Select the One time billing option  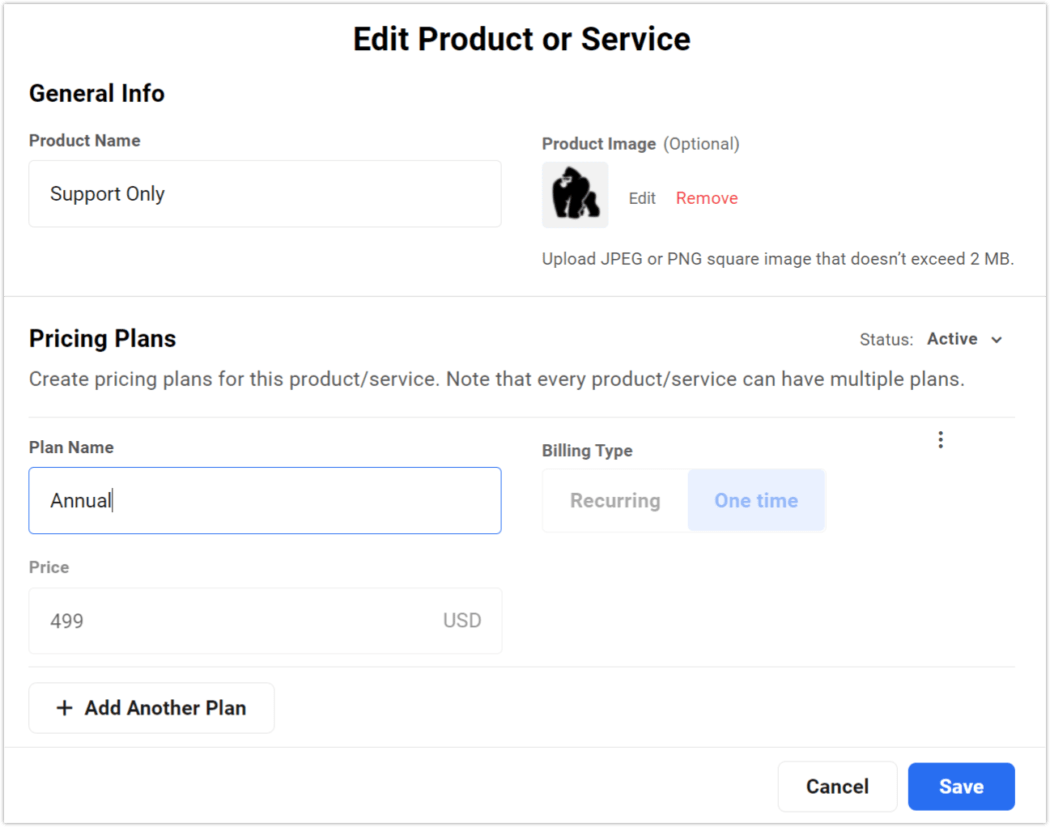point(756,500)
